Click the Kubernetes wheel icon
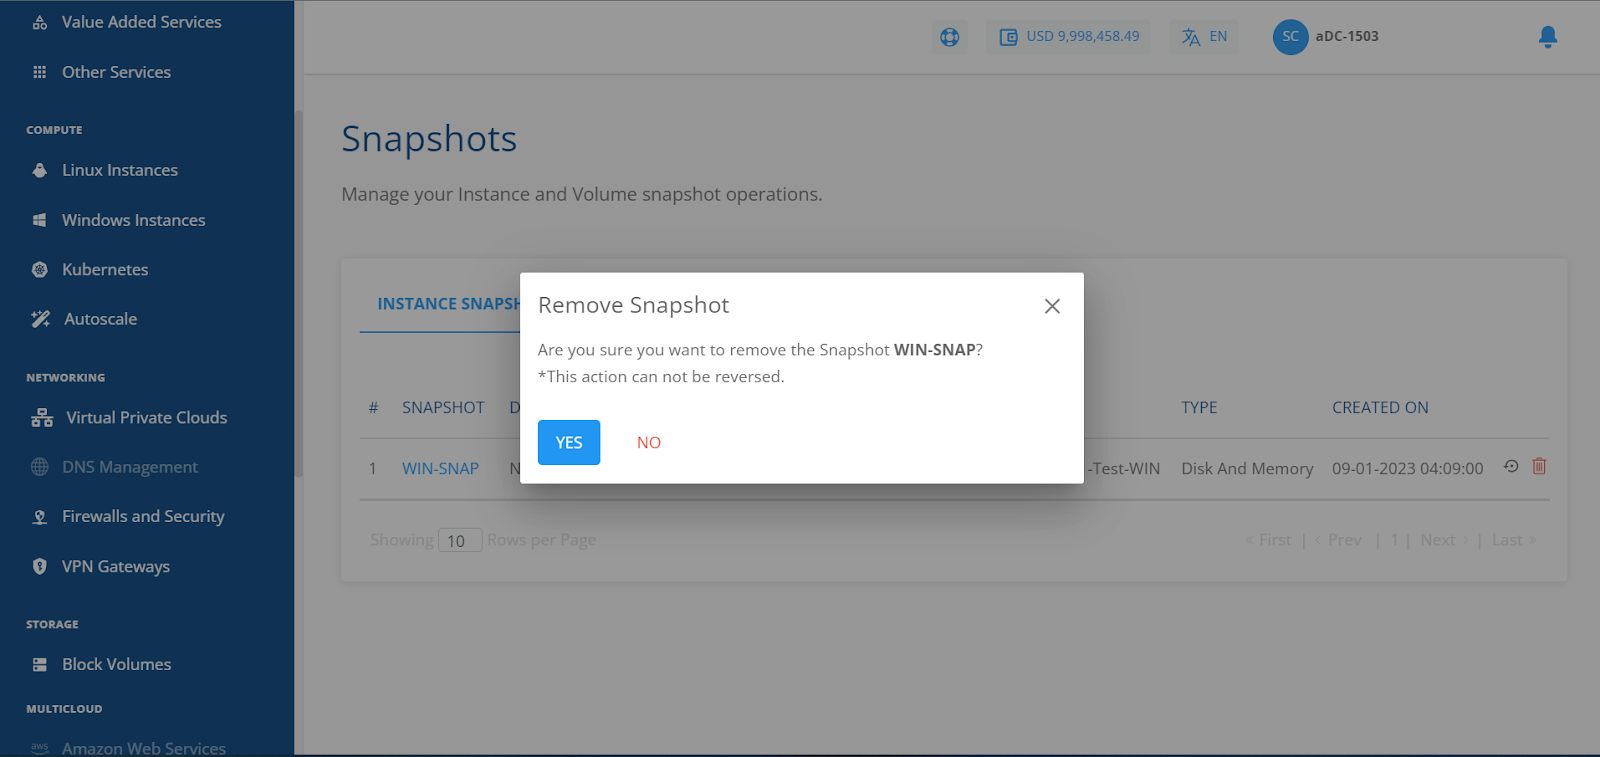The width and height of the screenshot is (1600, 757). coord(40,269)
